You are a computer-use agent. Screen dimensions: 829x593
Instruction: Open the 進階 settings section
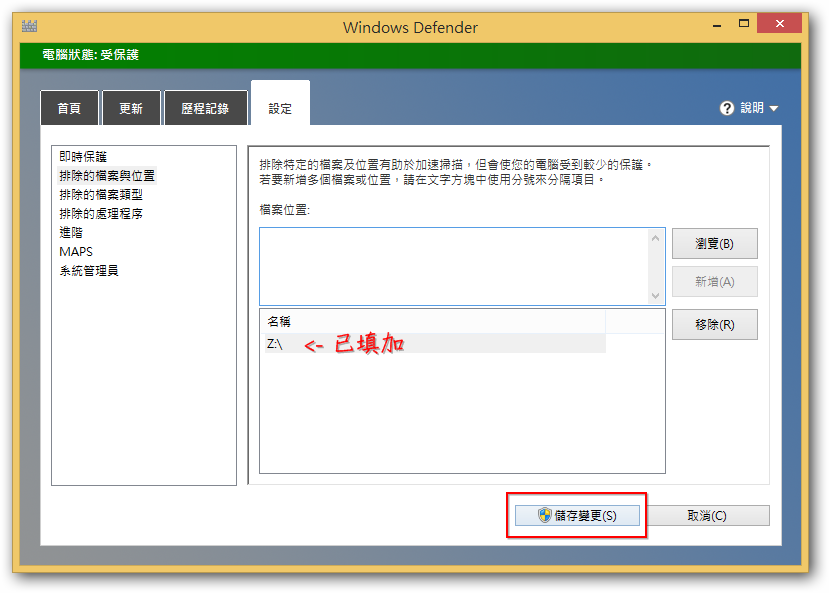coord(71,233)
